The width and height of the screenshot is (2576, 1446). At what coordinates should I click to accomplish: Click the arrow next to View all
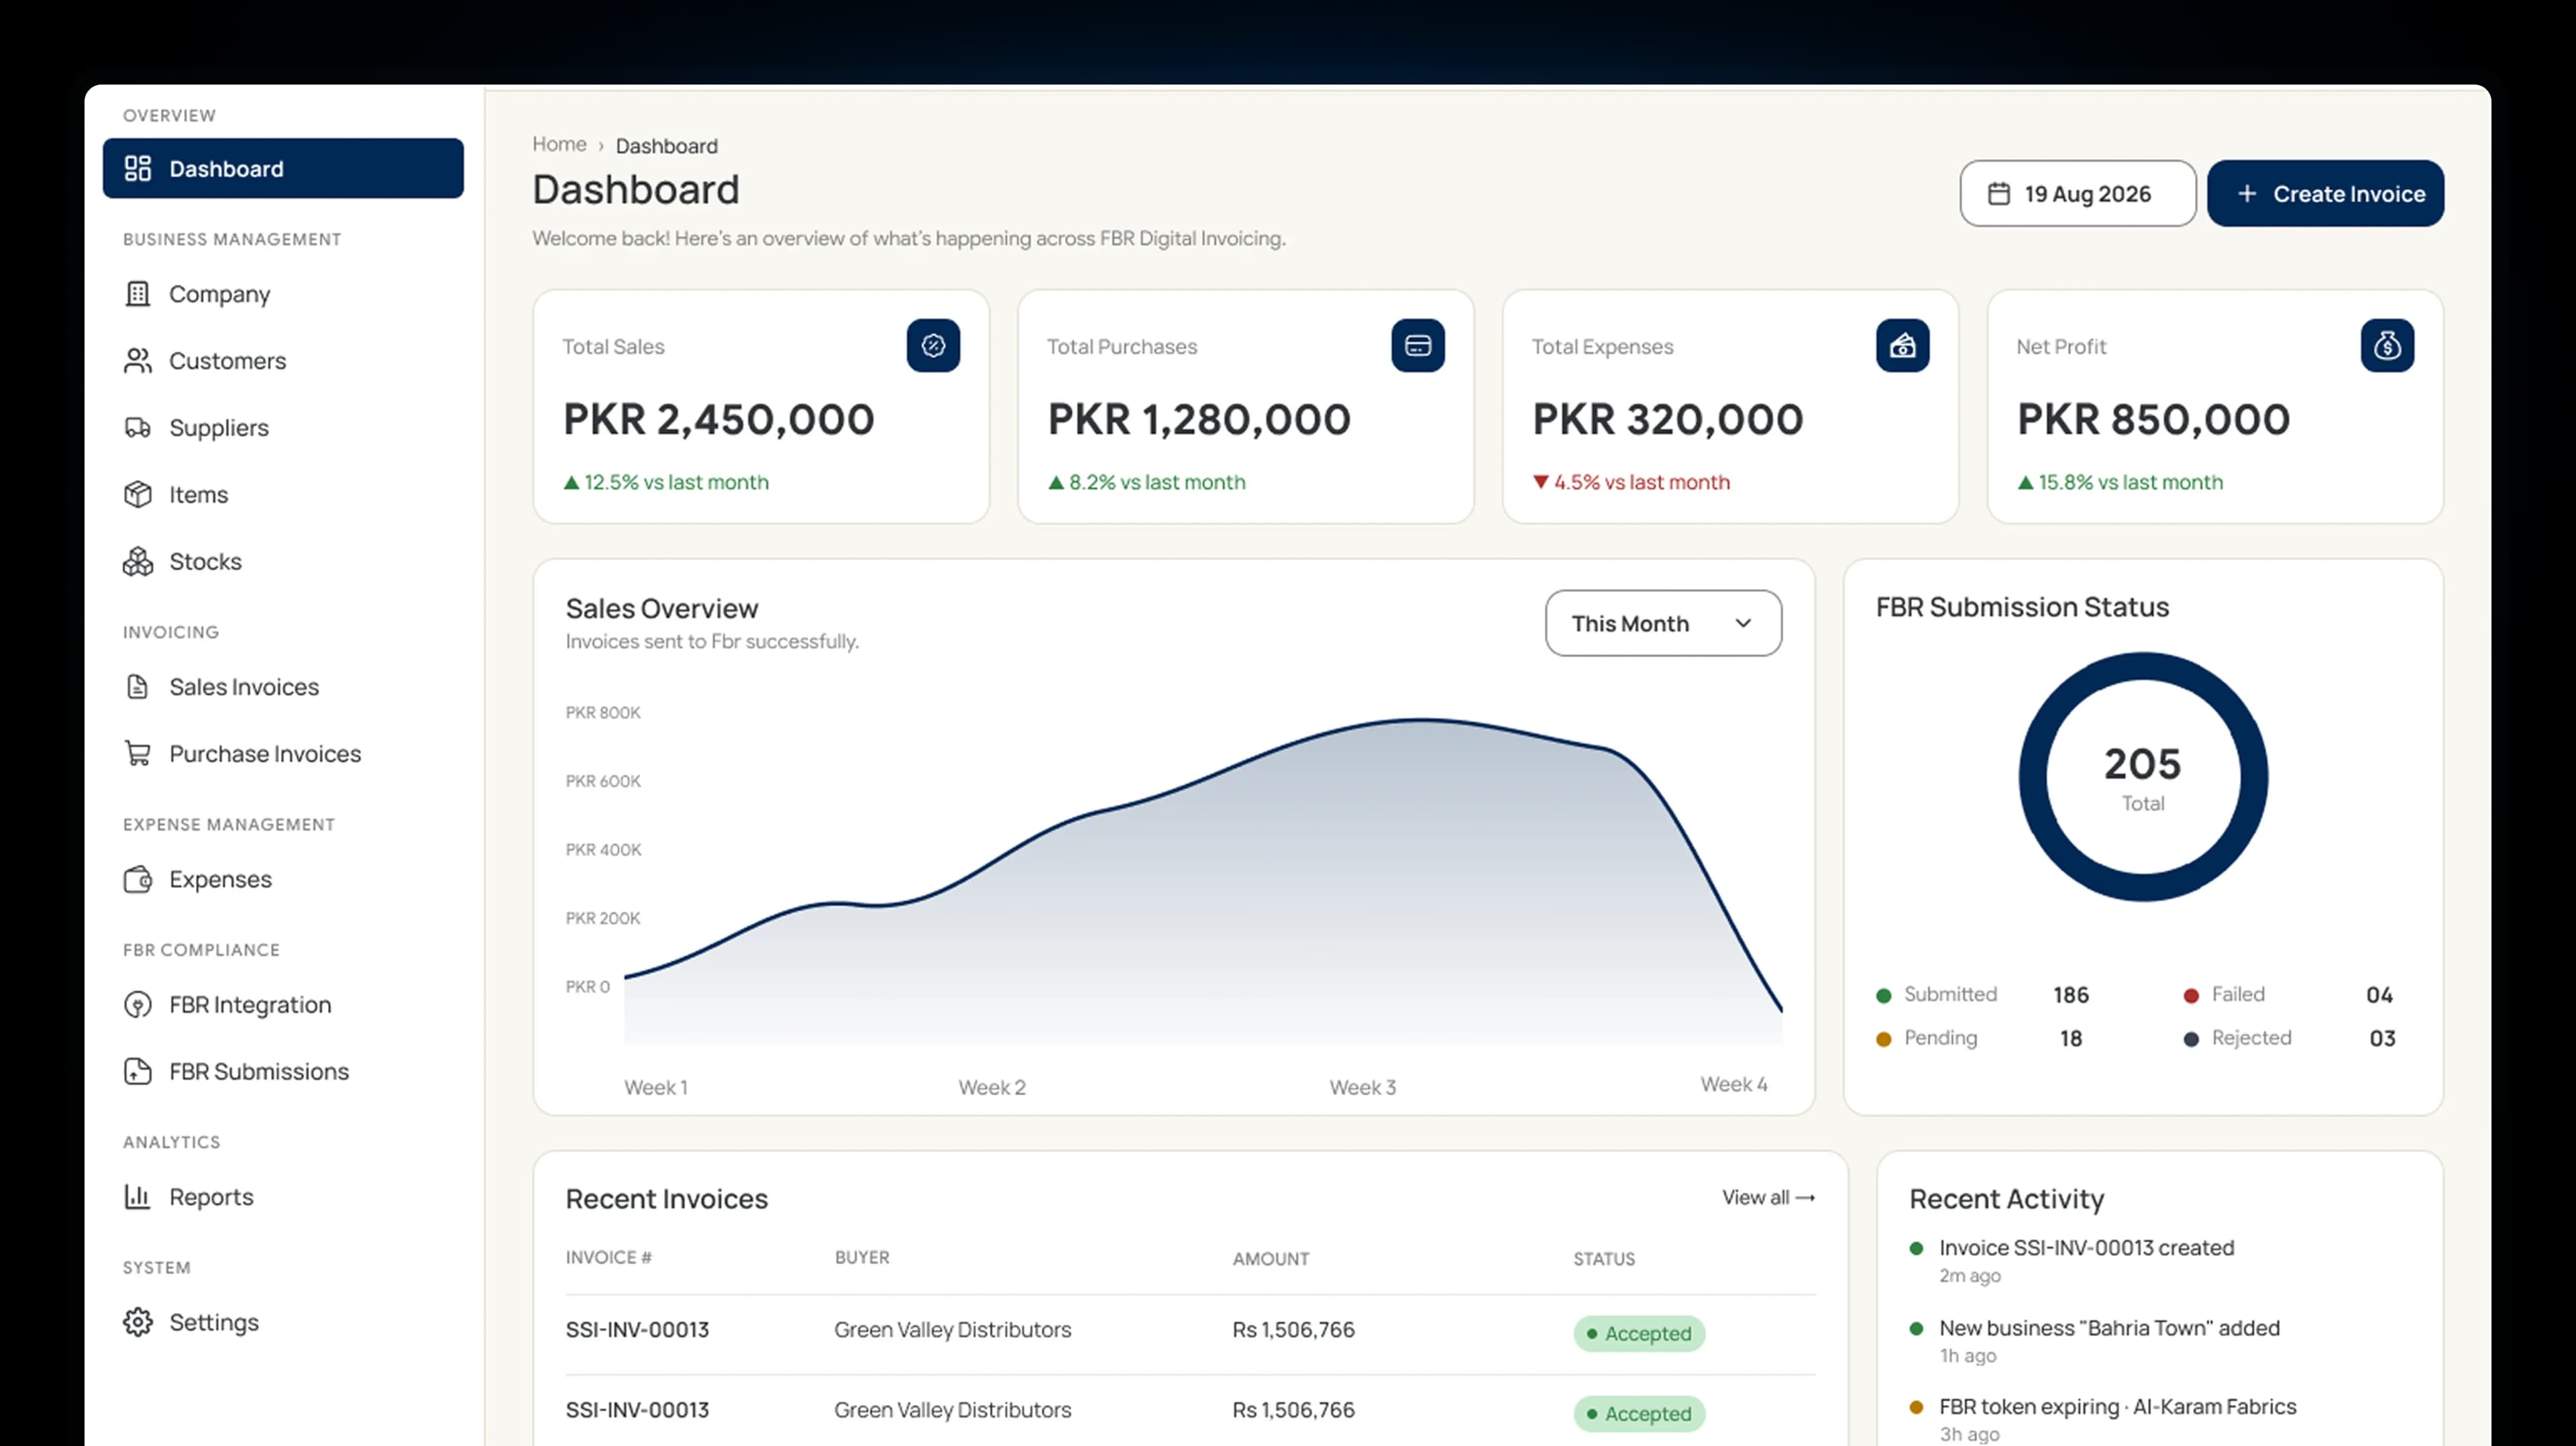point(1805,1197)
